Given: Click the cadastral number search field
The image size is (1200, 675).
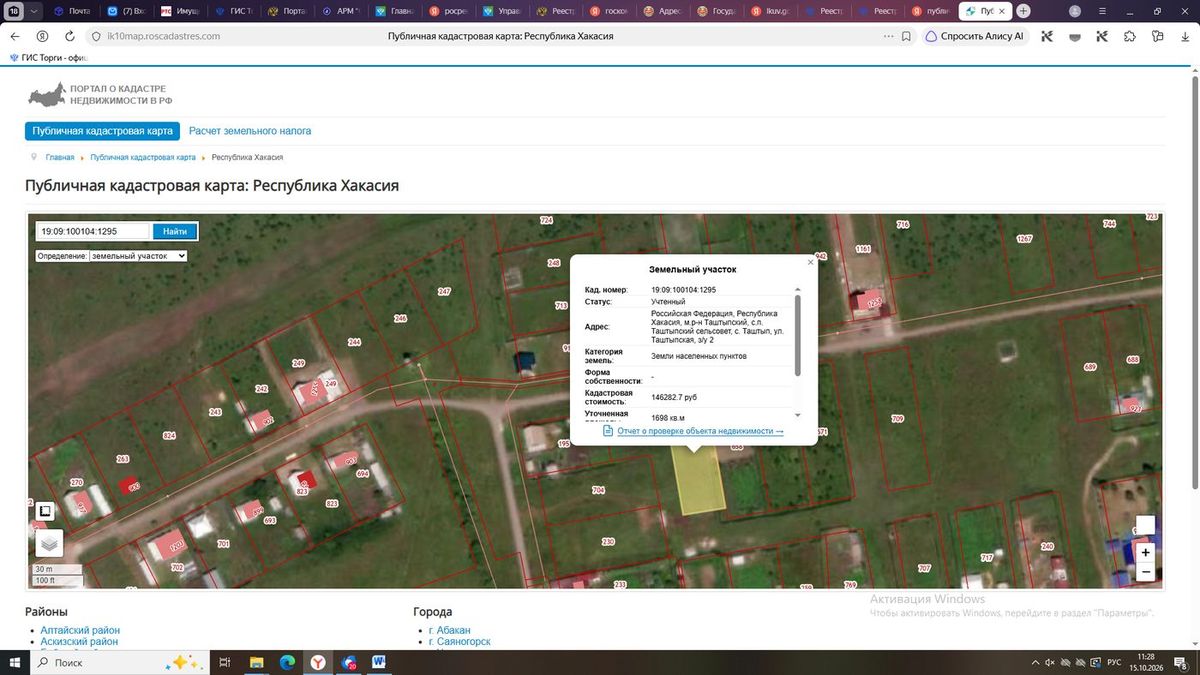Looking at the screenshot, I should [x=93, y=231].
